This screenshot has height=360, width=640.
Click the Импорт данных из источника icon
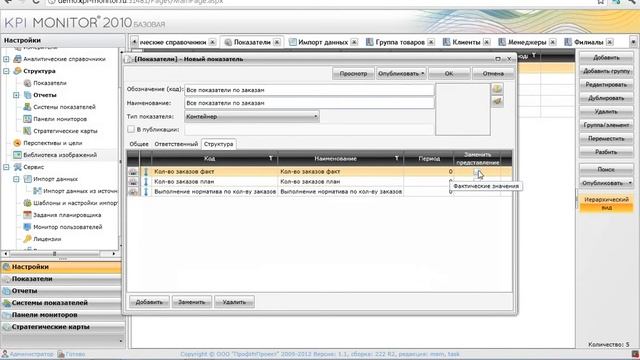(37, 191)
